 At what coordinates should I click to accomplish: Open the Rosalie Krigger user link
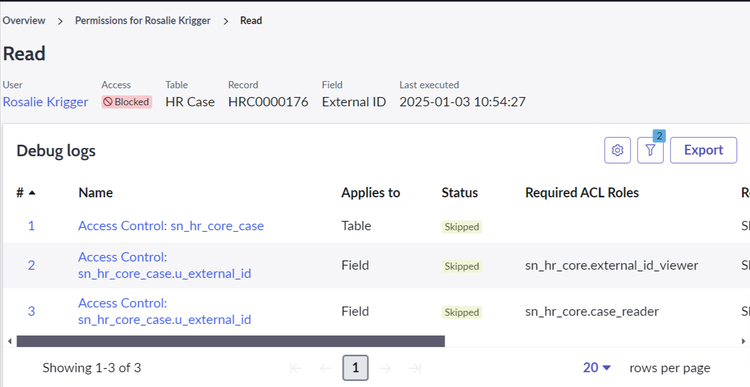tap(45, 102)
